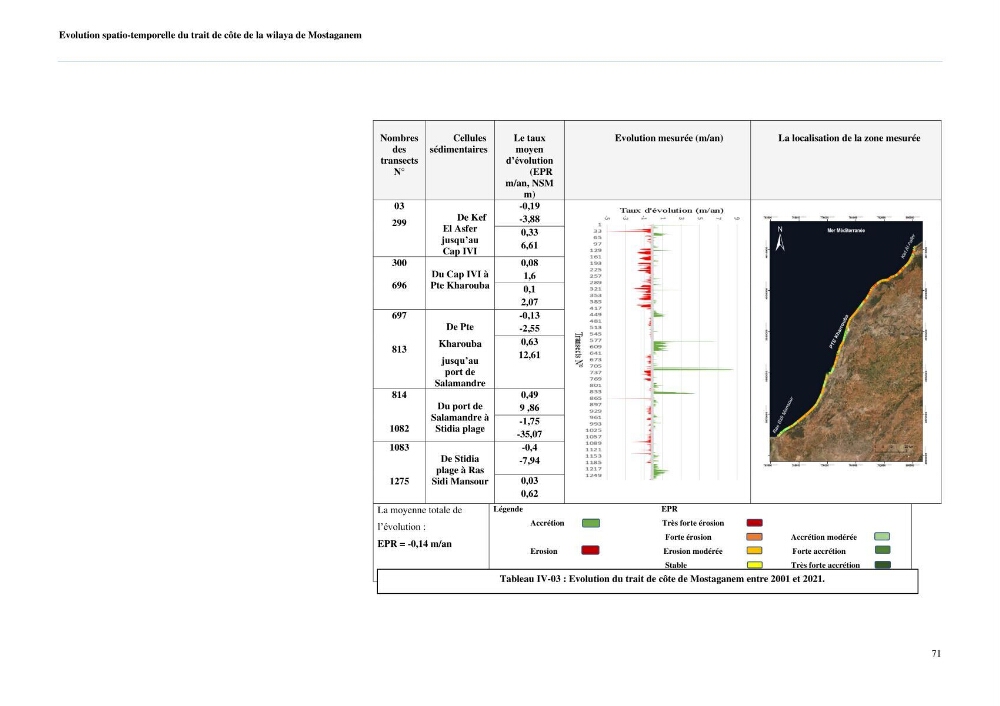Image resolution: width=1000 pixels, height=706 pixels.
Task: Click transect number 814
Action: point(399,395)
